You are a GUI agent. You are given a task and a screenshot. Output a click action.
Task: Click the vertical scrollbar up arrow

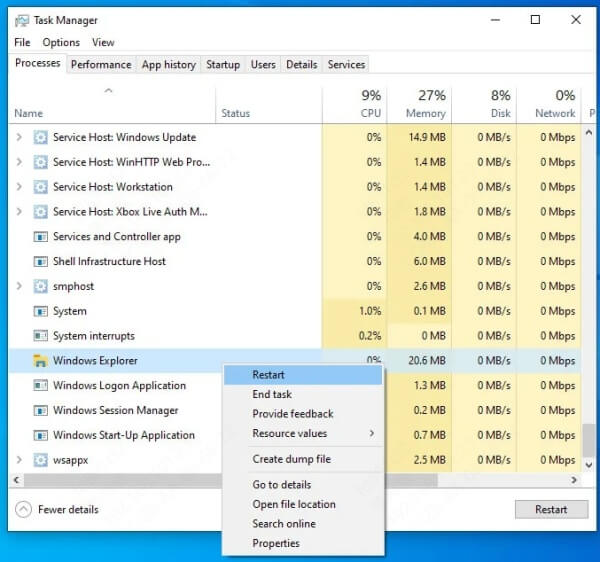coord(589,133)
